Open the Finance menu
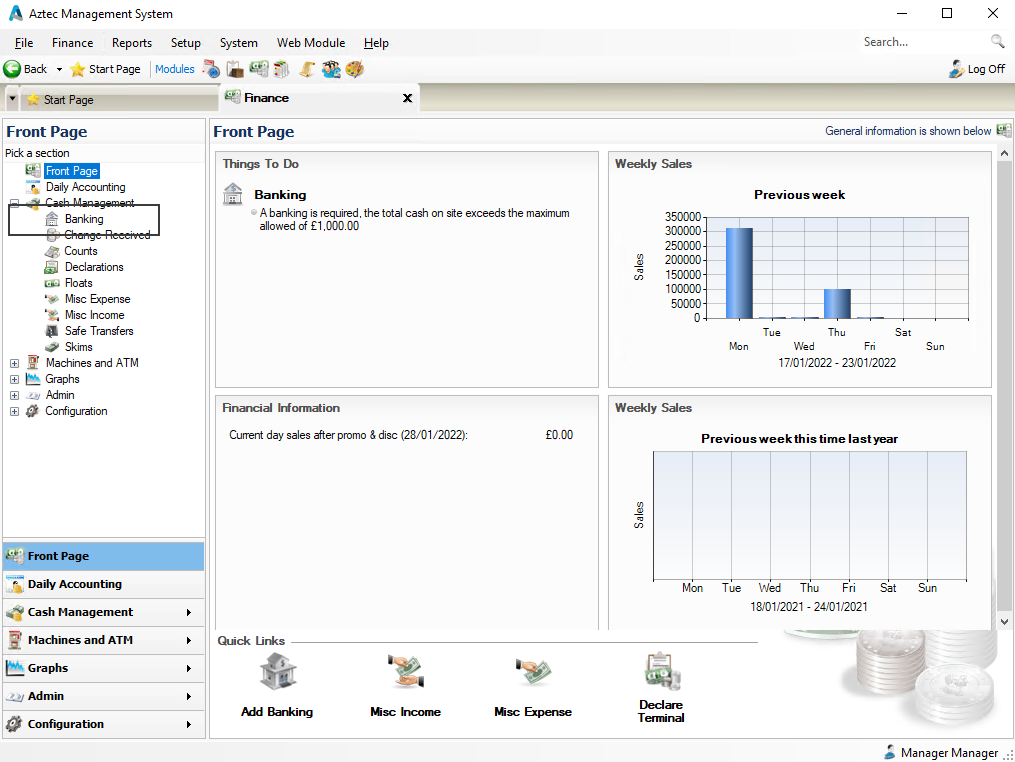Screen dimensions: 1015x762 tap(71, 43)
